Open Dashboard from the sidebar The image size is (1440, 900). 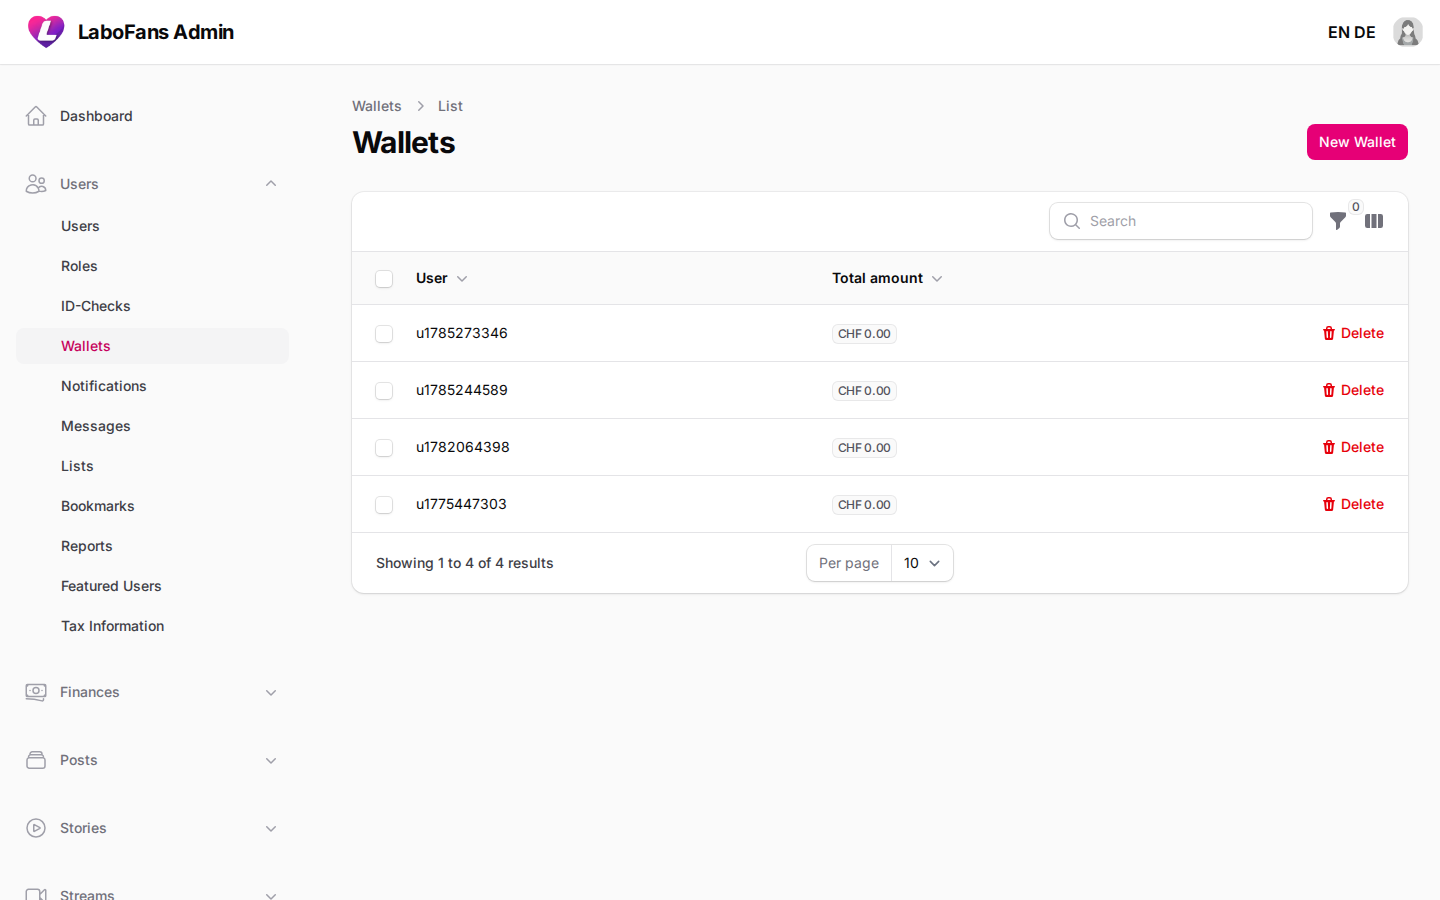coord(152,116)
